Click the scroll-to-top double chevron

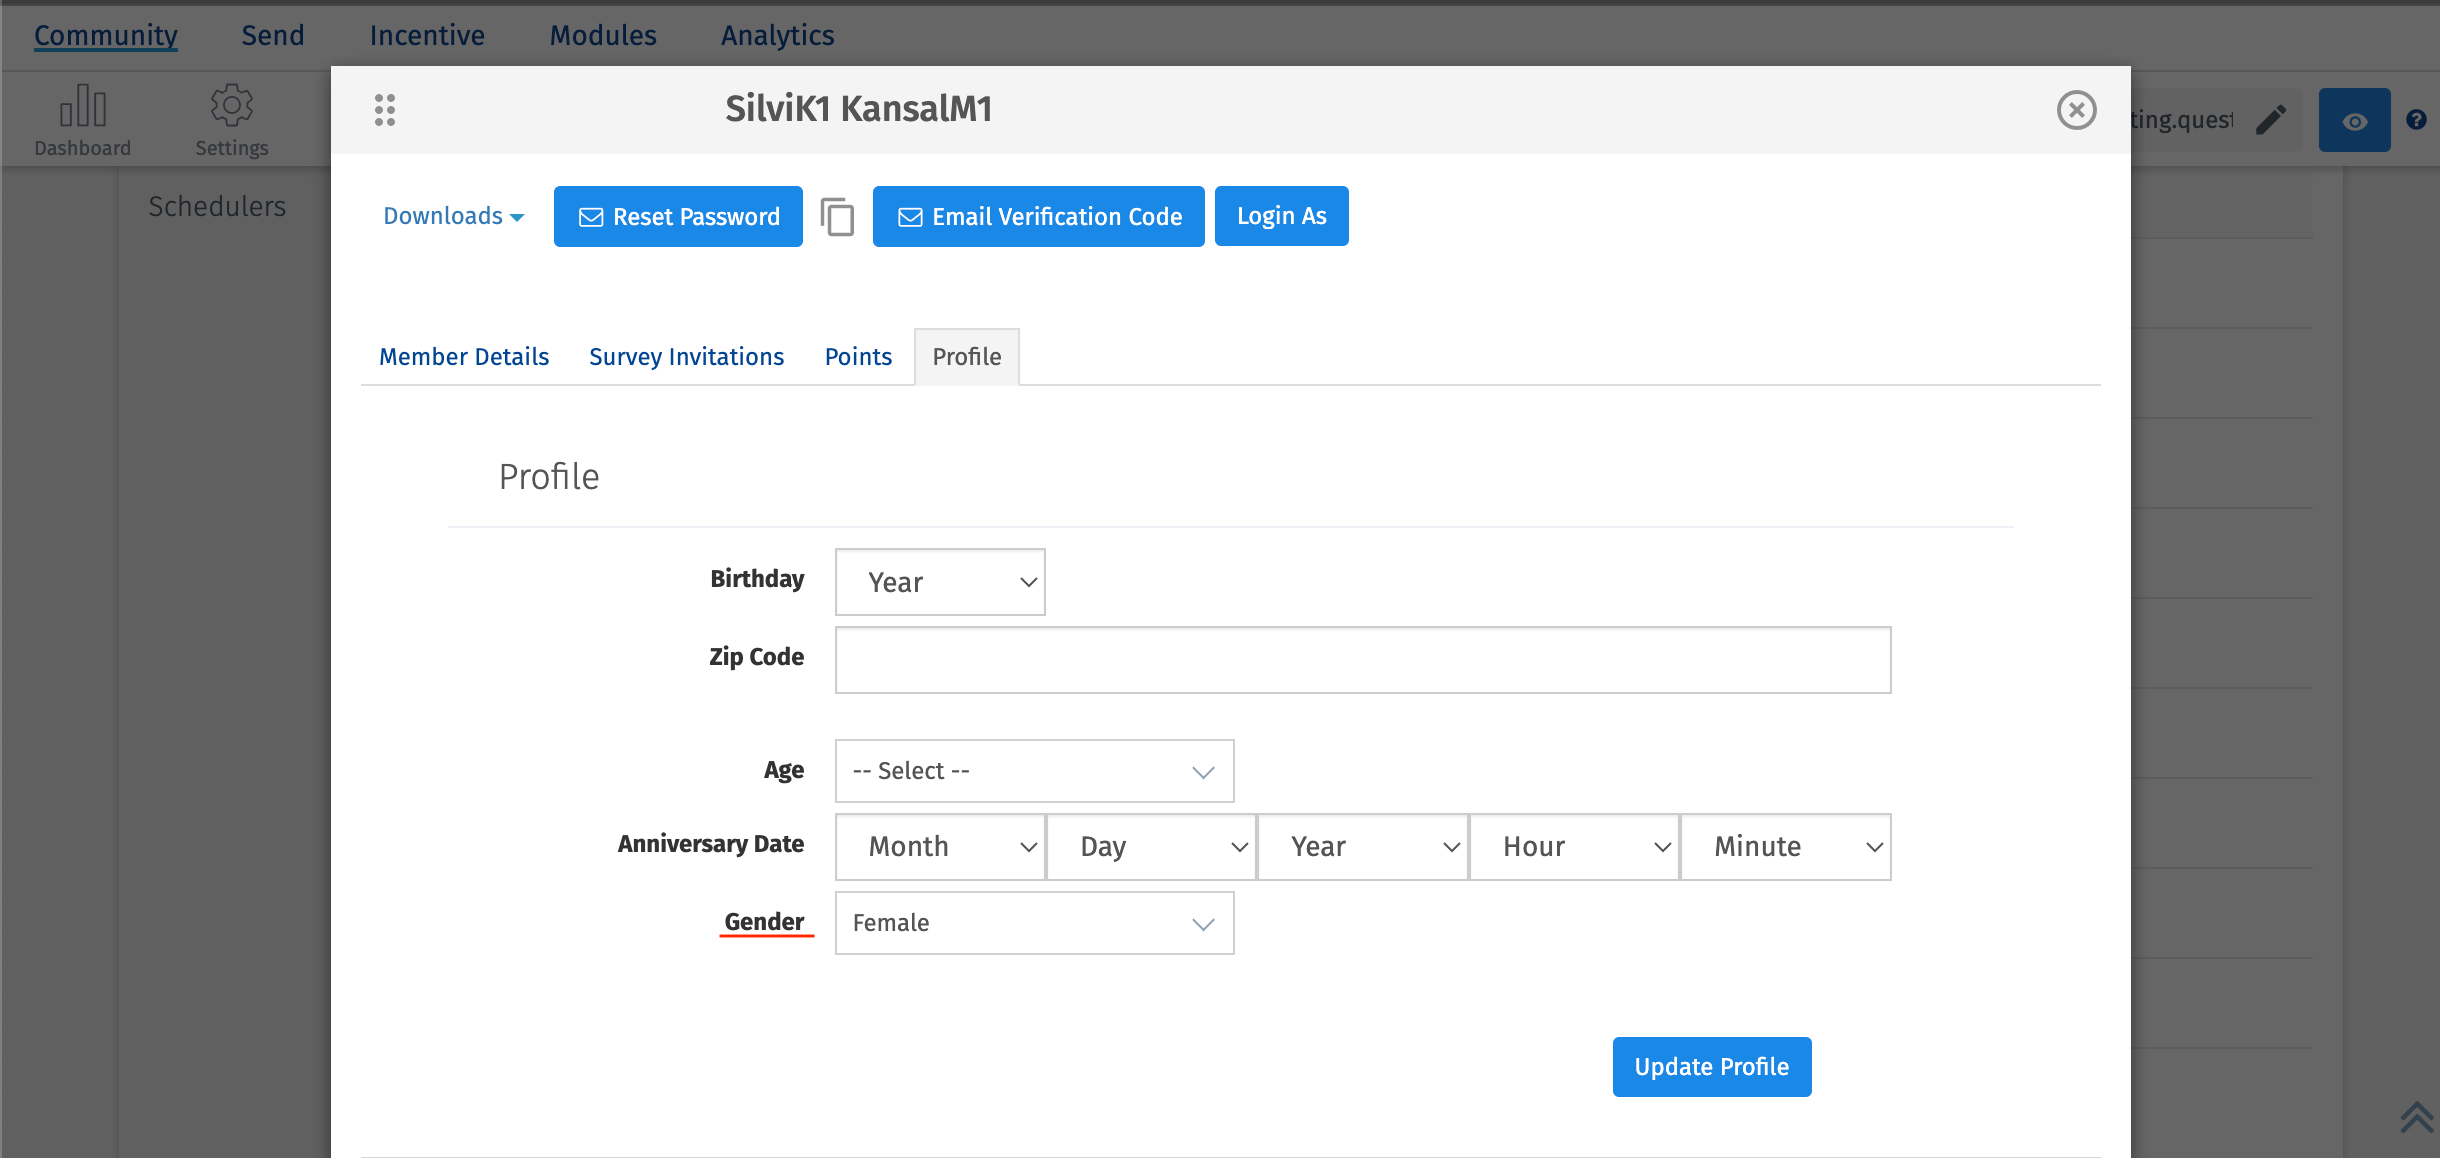pyautogui.click(x=2416, y=1116)
